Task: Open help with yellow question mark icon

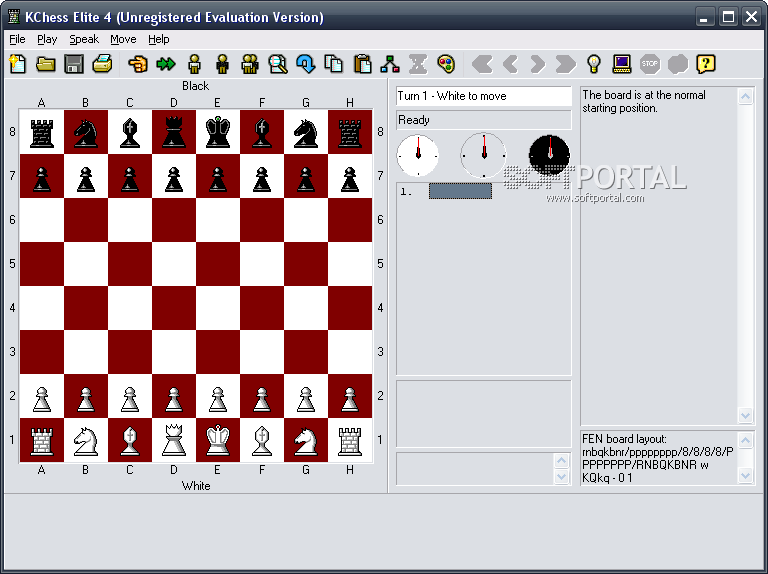Action: (706, 64)
